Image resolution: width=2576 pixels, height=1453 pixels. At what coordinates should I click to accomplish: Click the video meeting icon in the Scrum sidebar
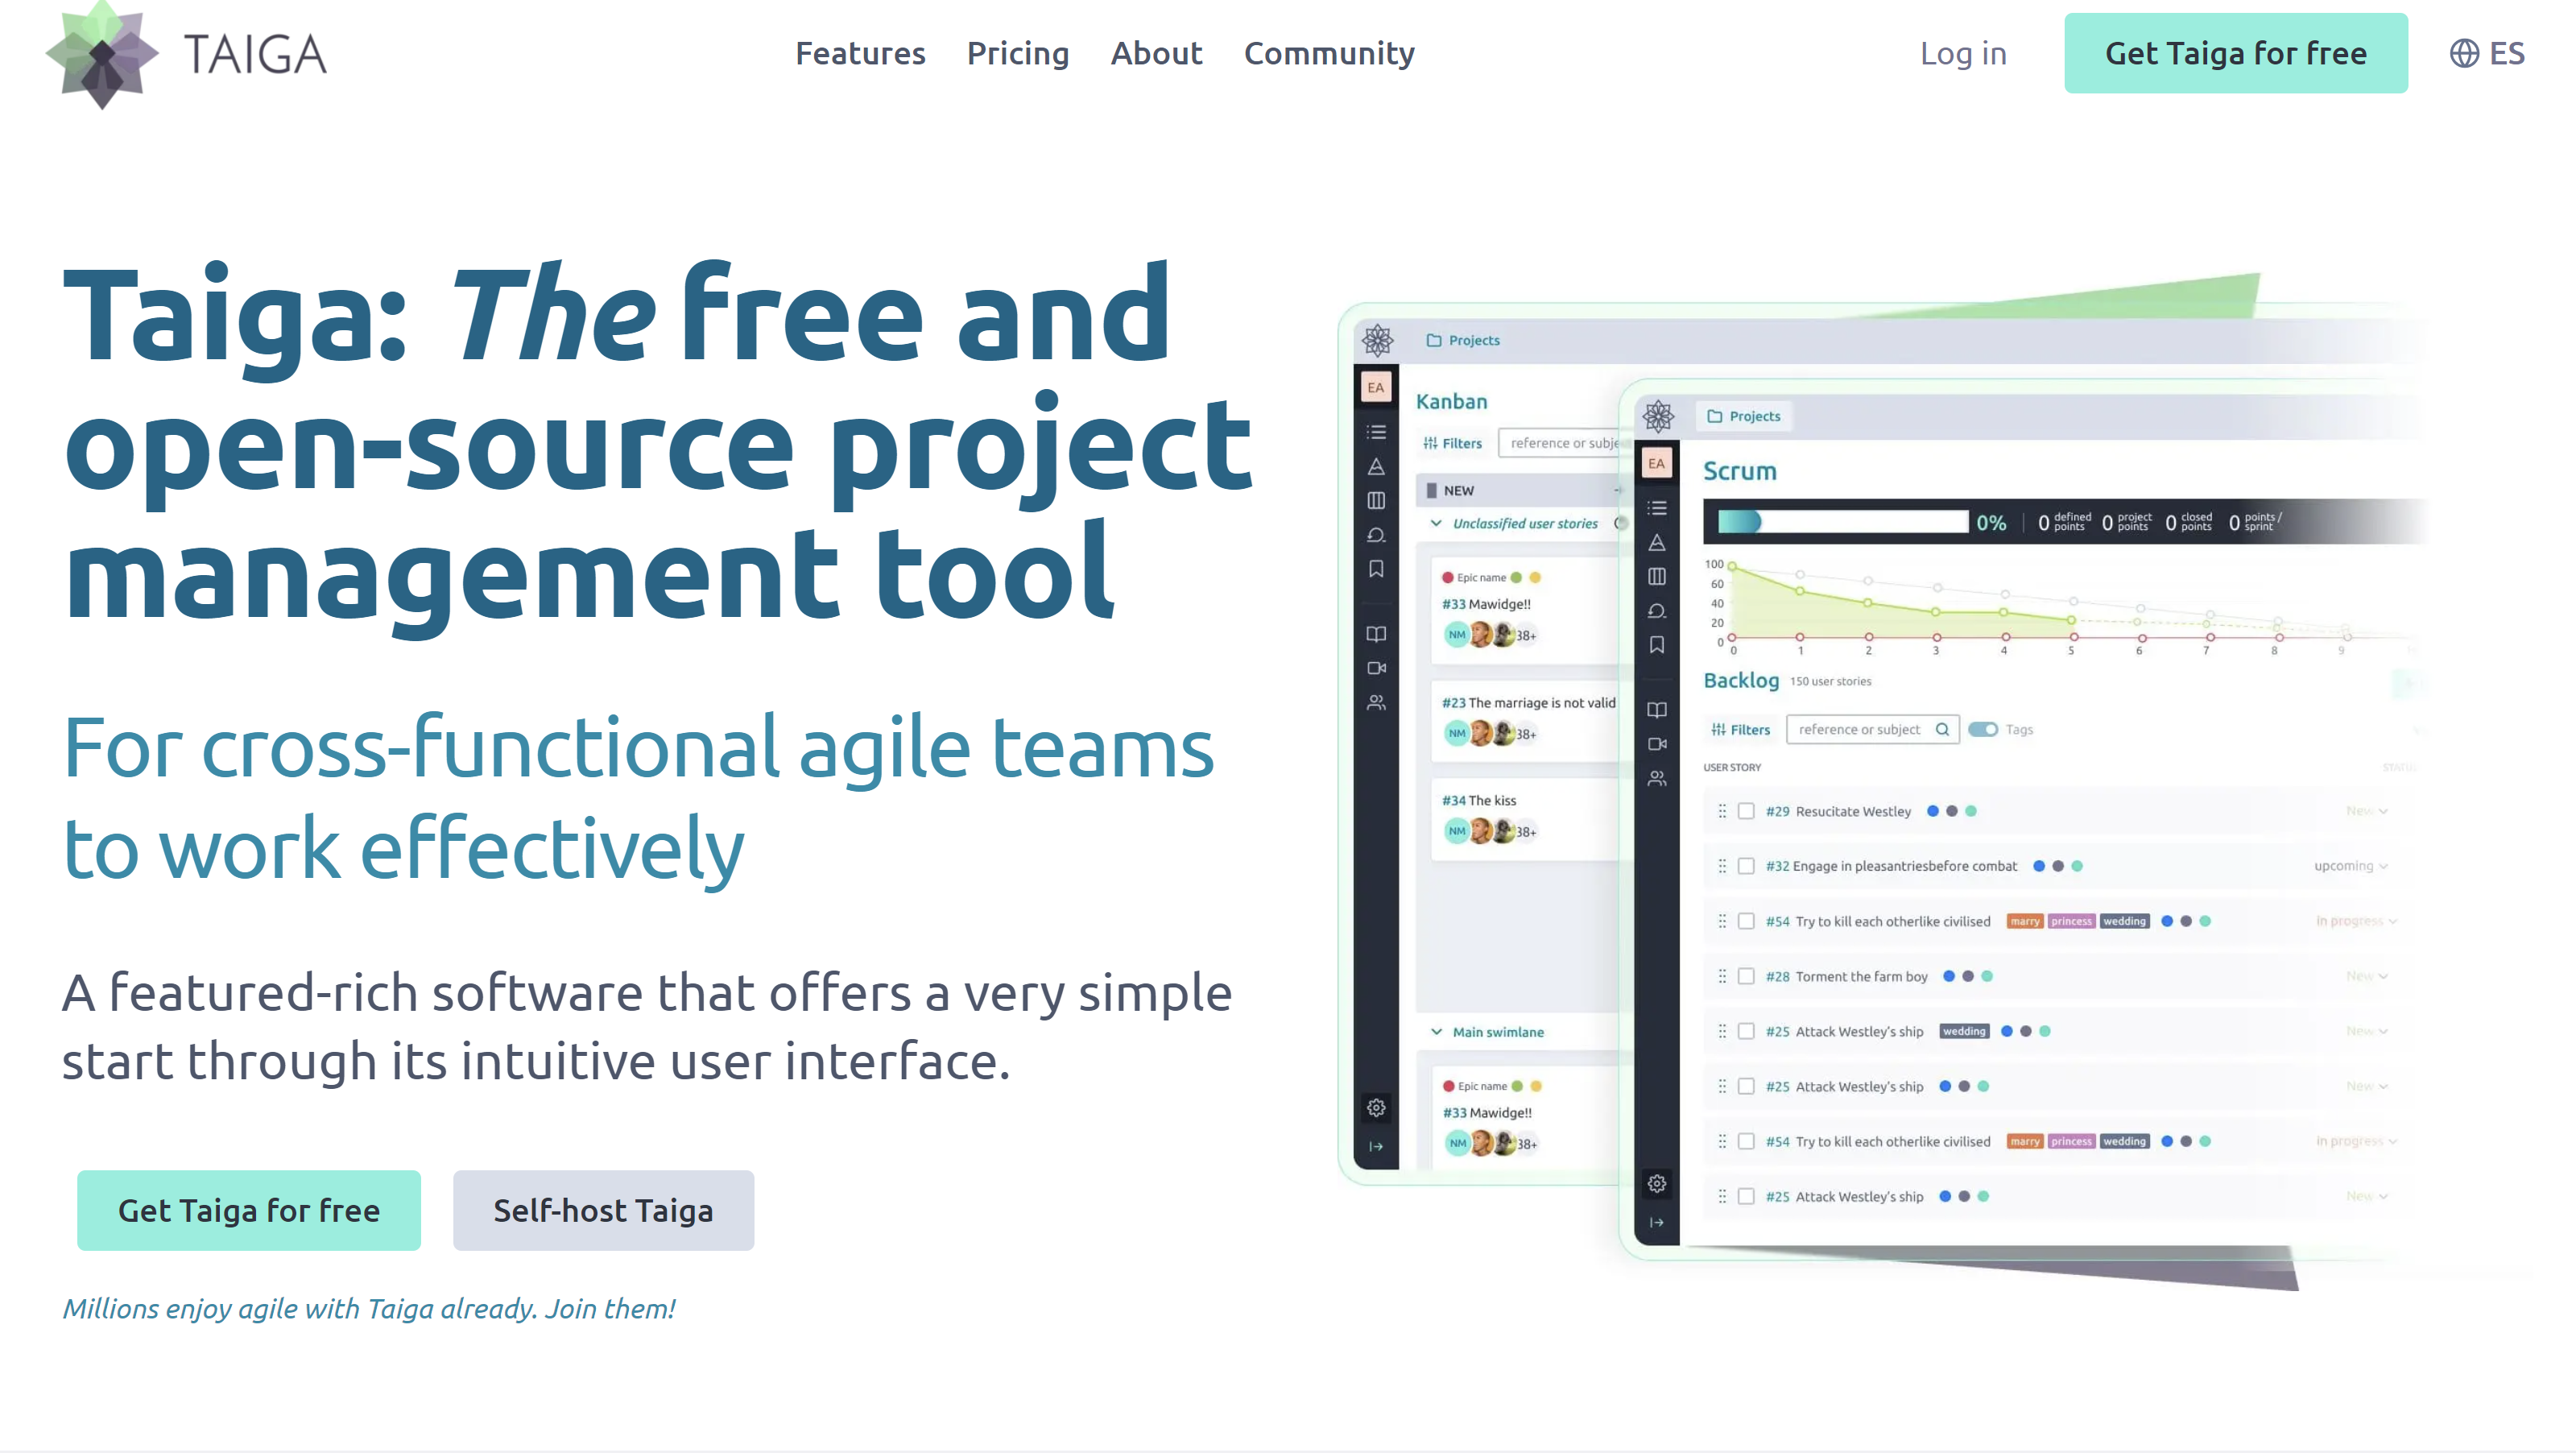[1656, 744]
